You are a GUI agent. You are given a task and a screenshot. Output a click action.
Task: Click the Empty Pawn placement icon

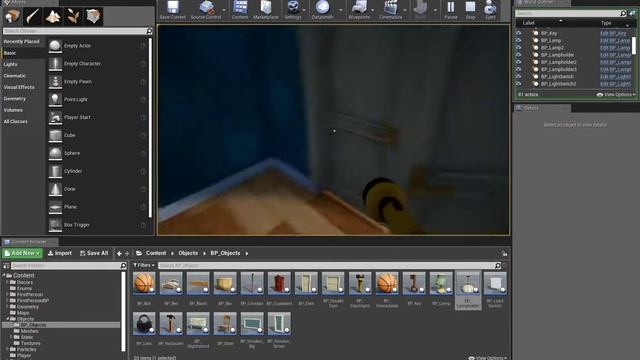(x=55, y=82)
